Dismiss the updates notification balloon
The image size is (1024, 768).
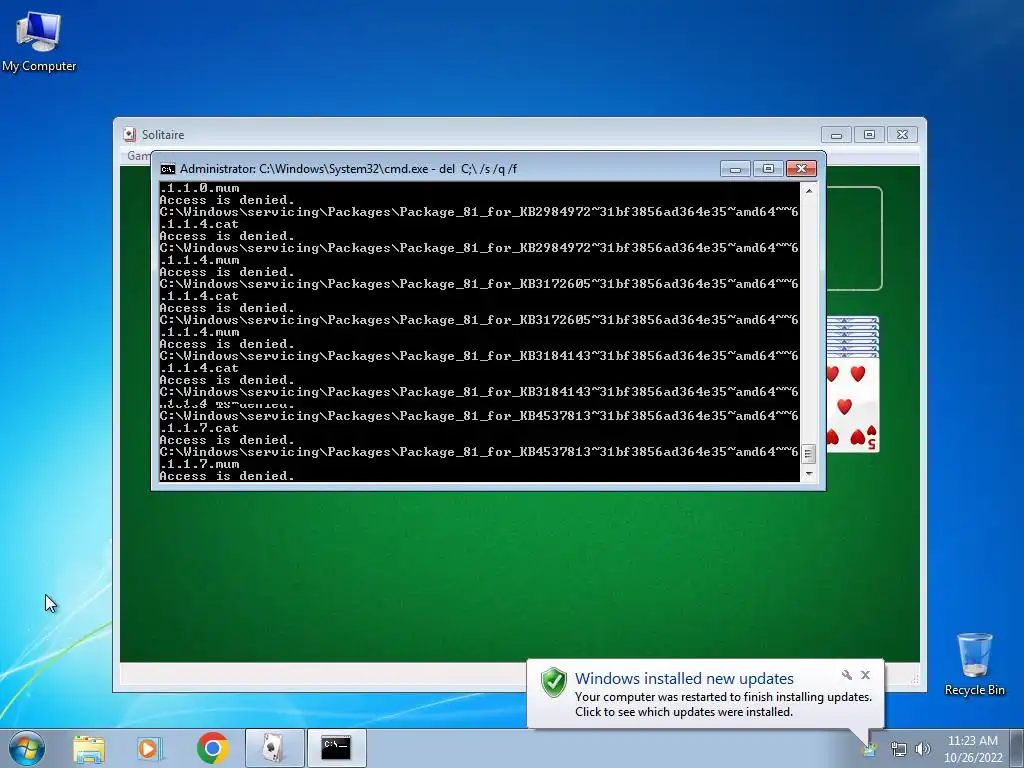point(865,675)
